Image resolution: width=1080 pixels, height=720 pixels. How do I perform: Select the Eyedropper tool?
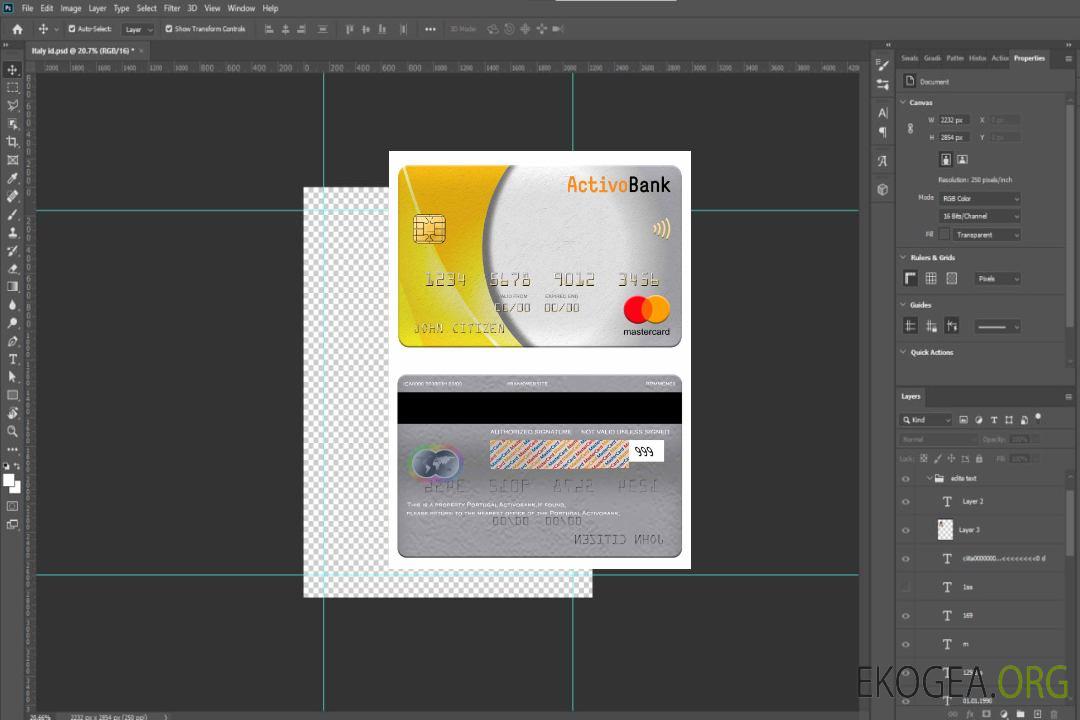[x=12, y=178]
